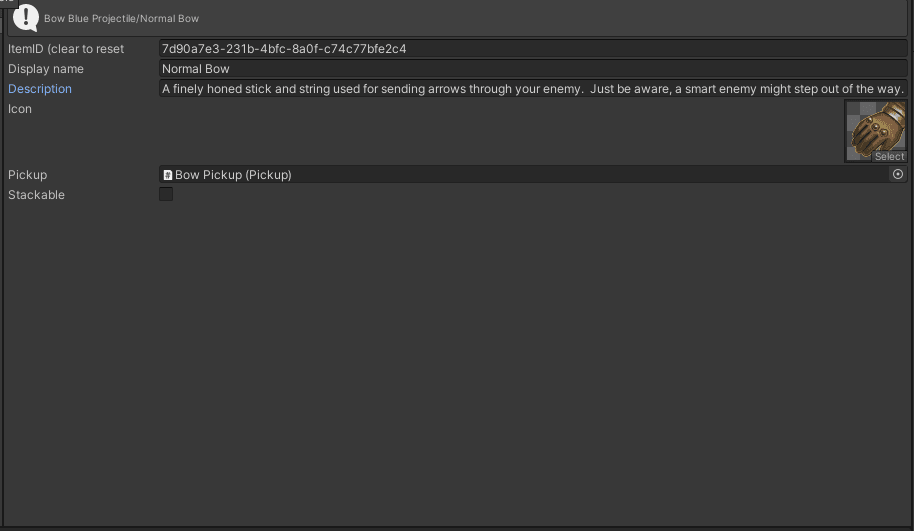Viewport: 914px width, 531px height.
Task: Click the blue Description label
Action: pos(40,89)
